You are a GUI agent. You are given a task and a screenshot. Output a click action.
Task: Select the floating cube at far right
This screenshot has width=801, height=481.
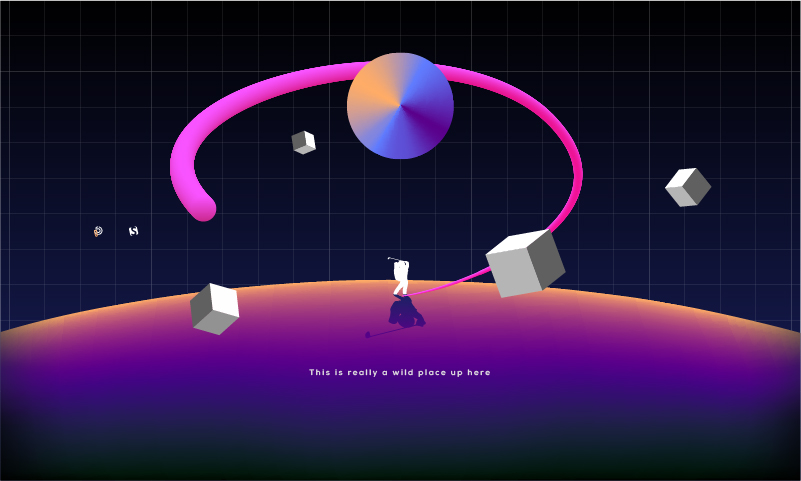pyautogui.click(x=688, y=187)
